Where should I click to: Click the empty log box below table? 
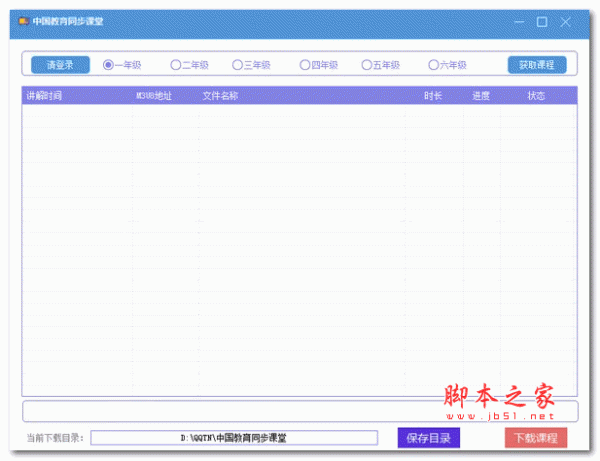coord(300,411)
